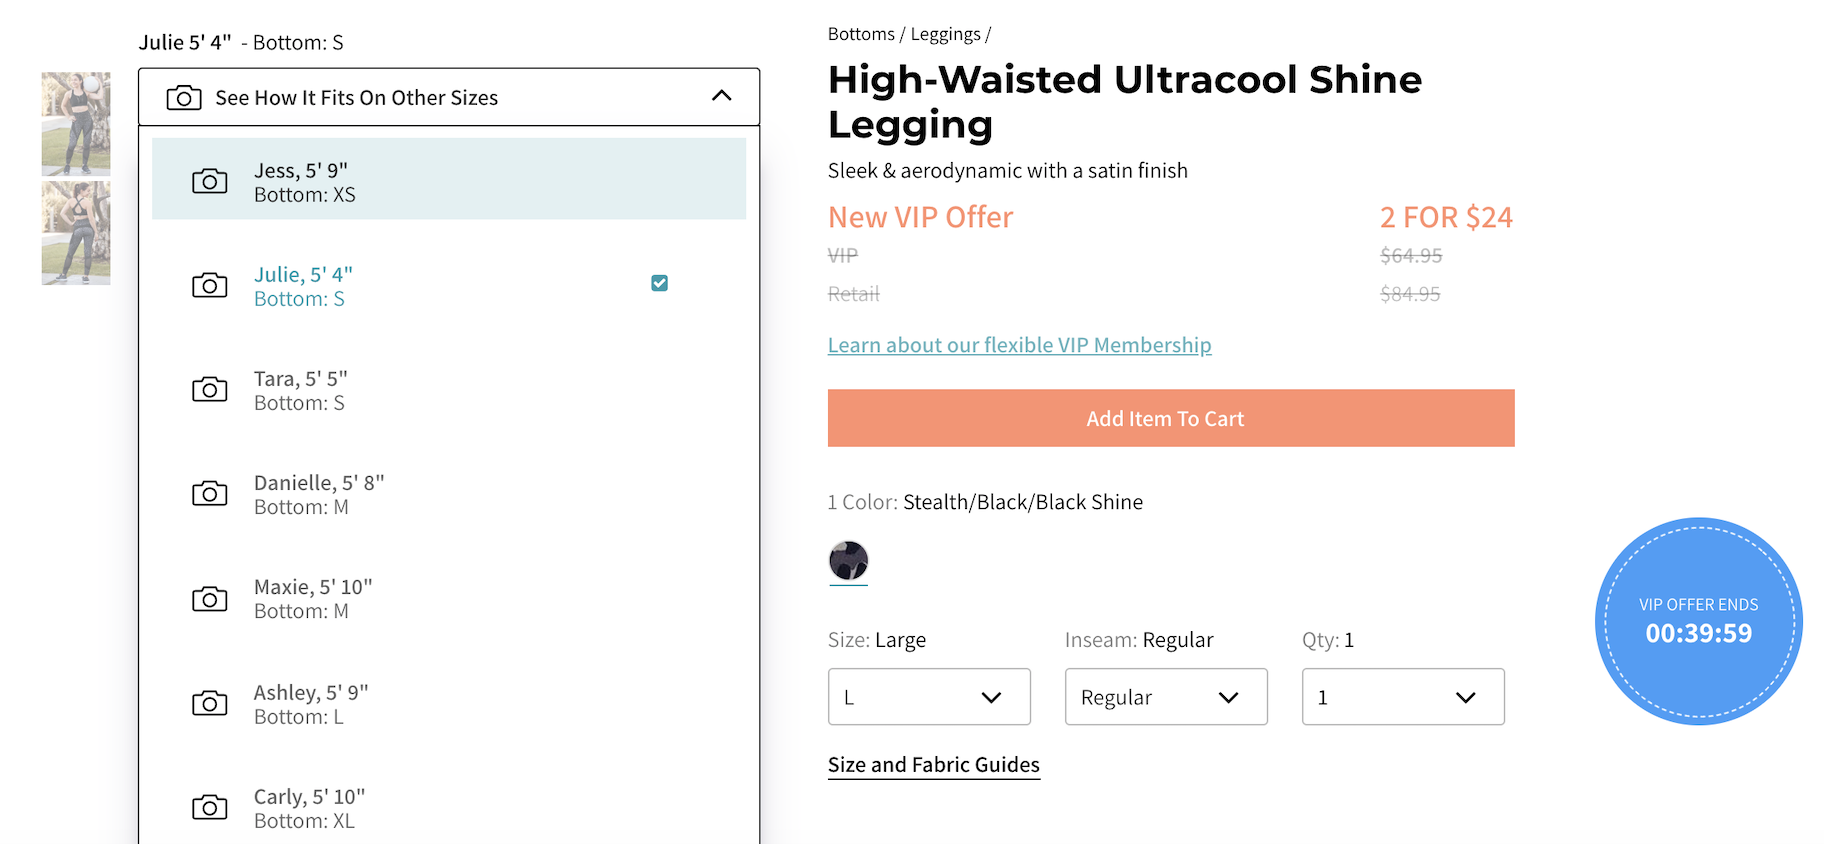Click the camera icon beside Maxie, 5' 10"

pos(209,598)
